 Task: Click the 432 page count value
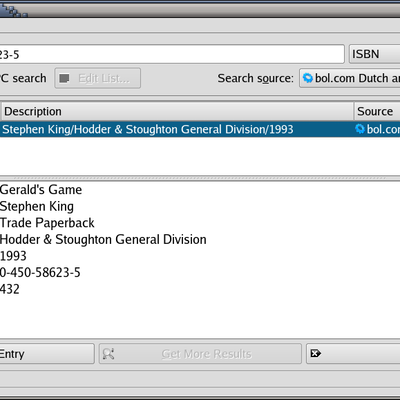pyautogui.click(x=10, y=289)
